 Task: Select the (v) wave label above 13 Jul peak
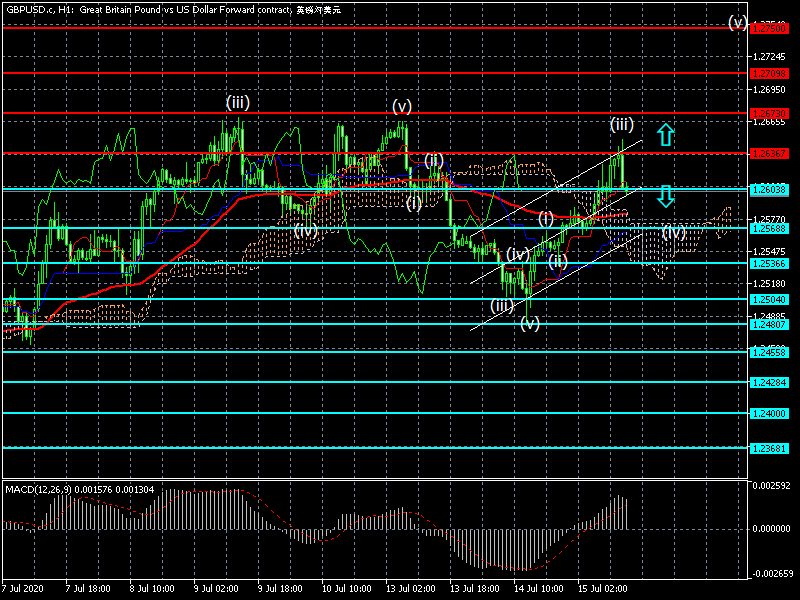402,107
